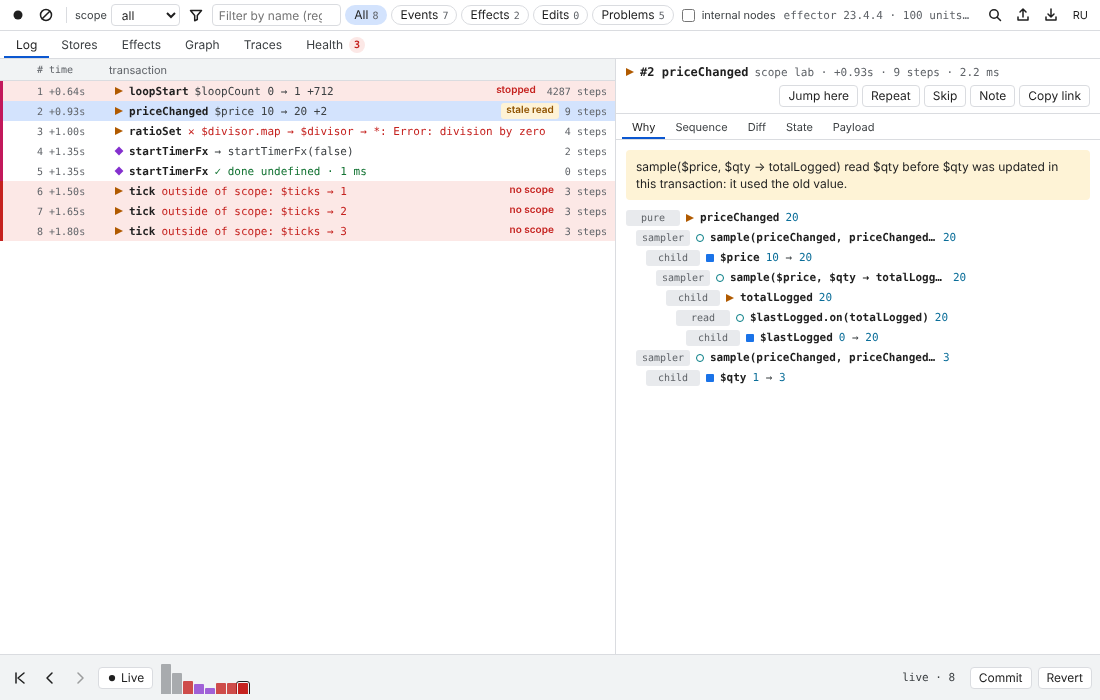Filter by Edits 0 pill
Viewport: 1100px width, 700px height.
tap(561, 15)
